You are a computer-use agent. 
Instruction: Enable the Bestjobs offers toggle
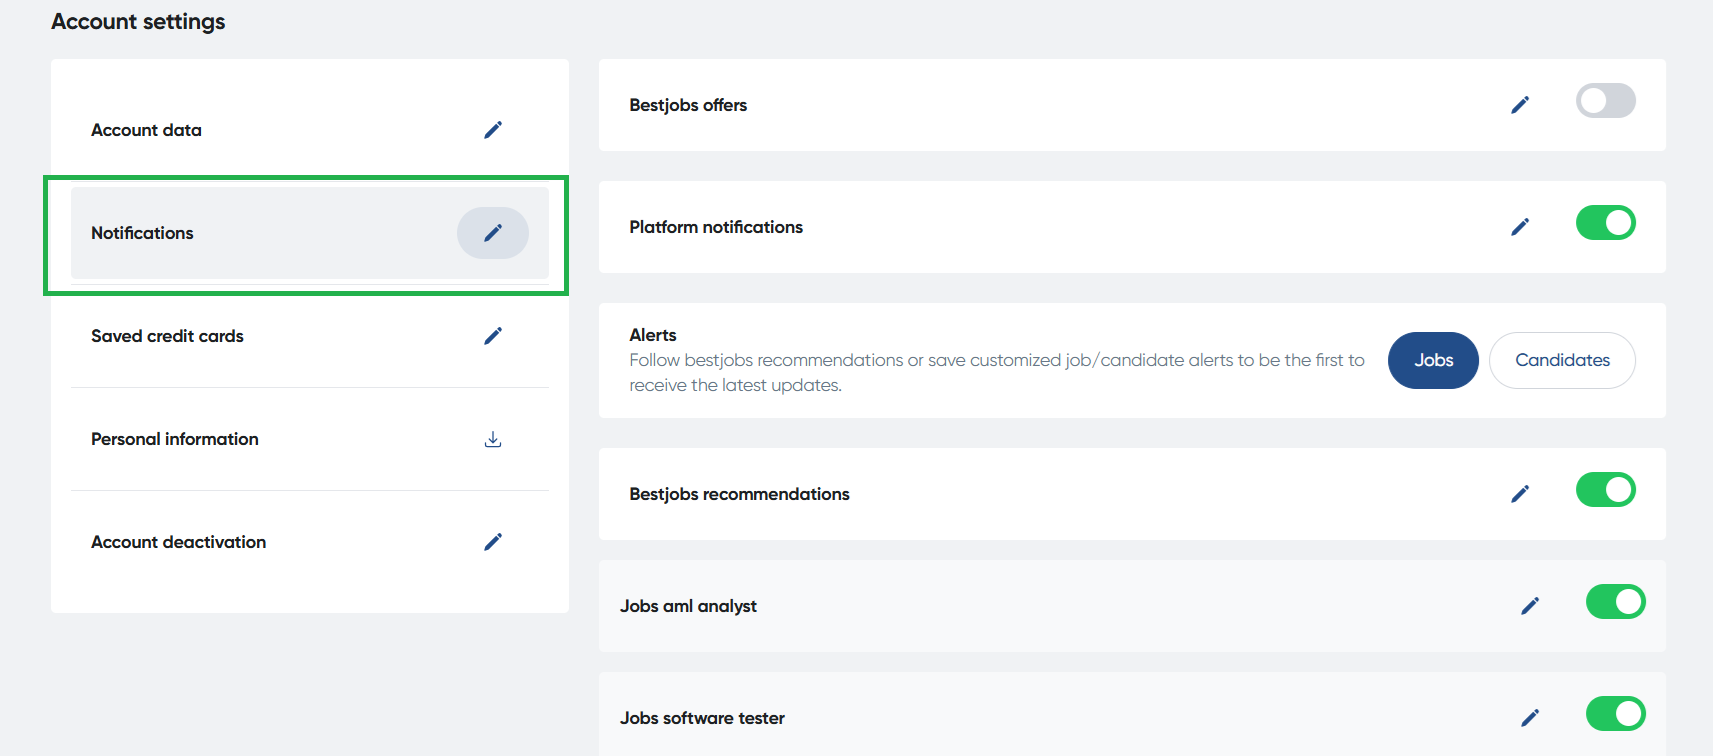point(1605,101)
